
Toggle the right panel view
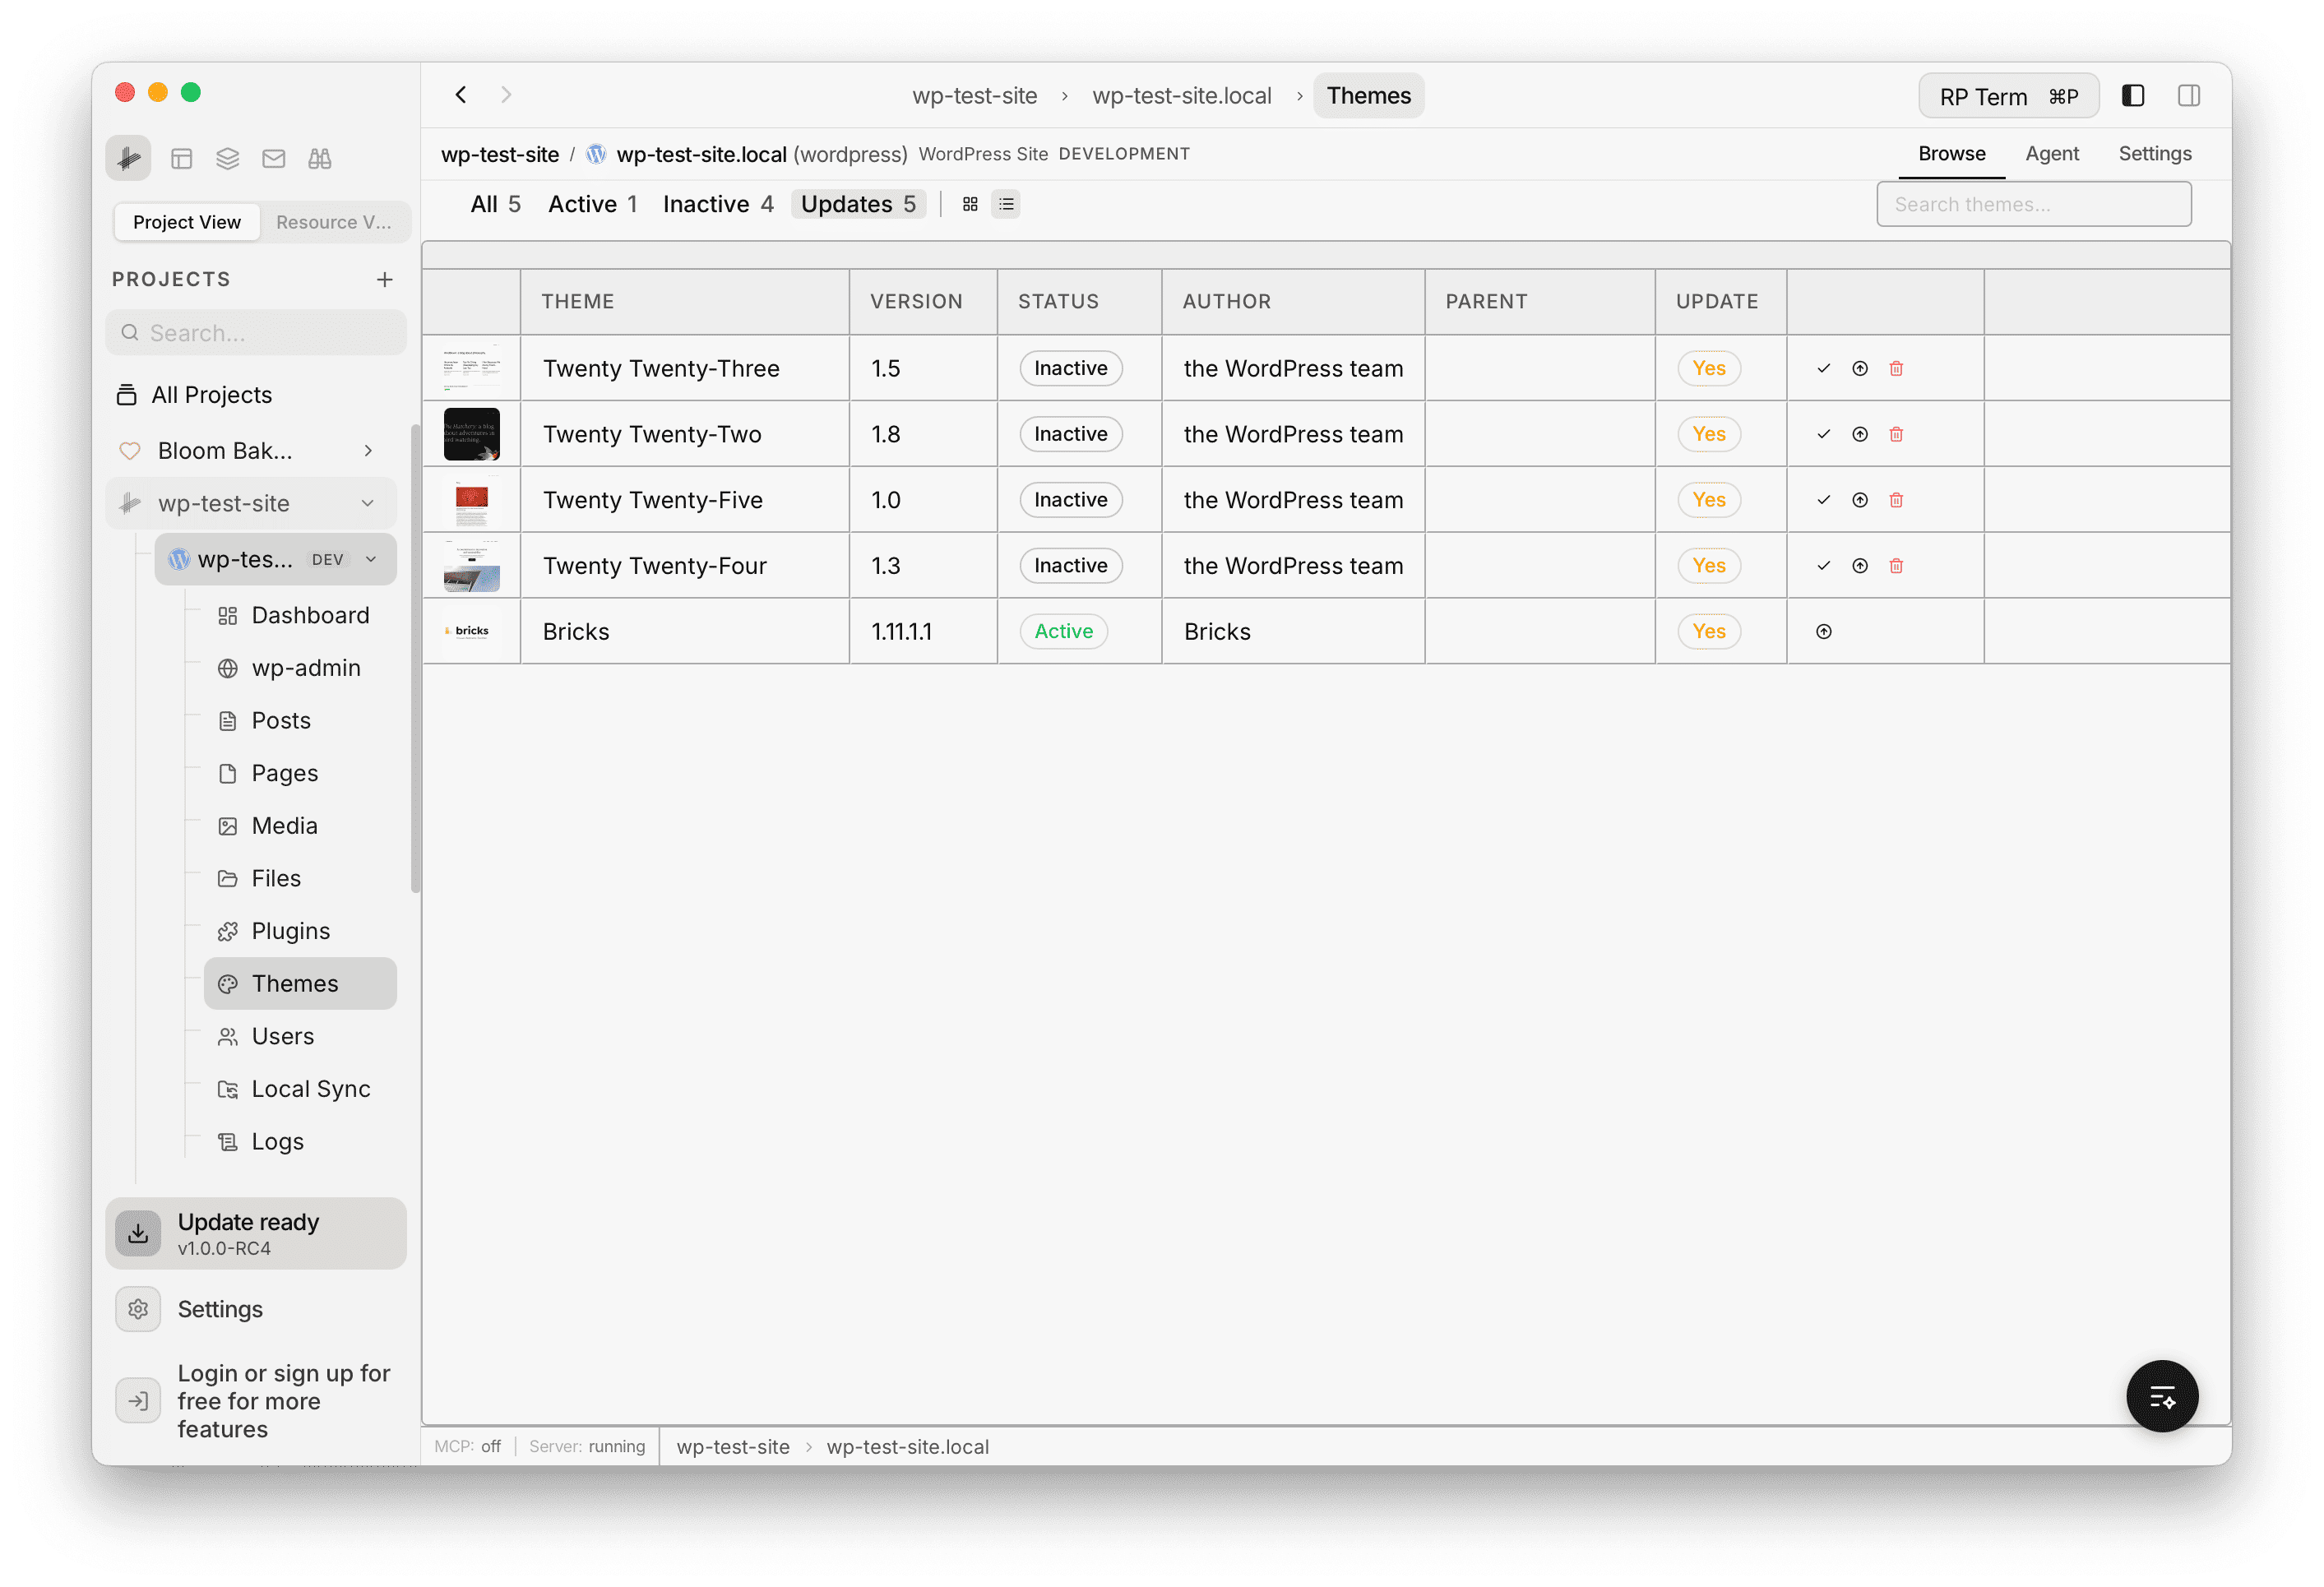(2189, 95)
